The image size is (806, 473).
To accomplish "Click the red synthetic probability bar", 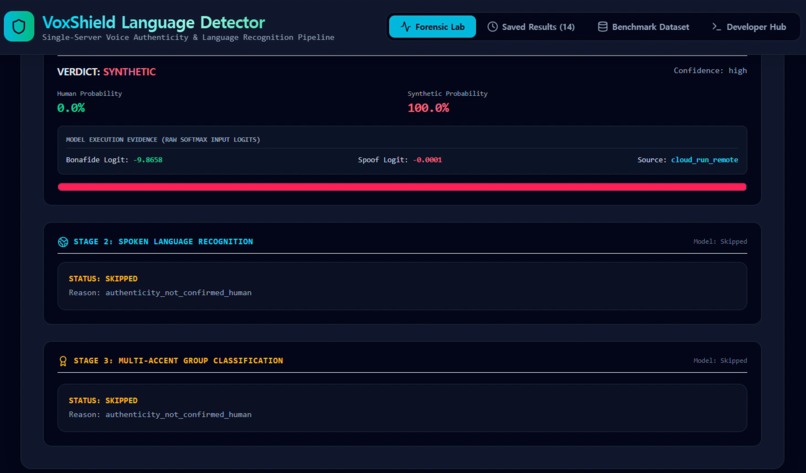I will [402, 187].
